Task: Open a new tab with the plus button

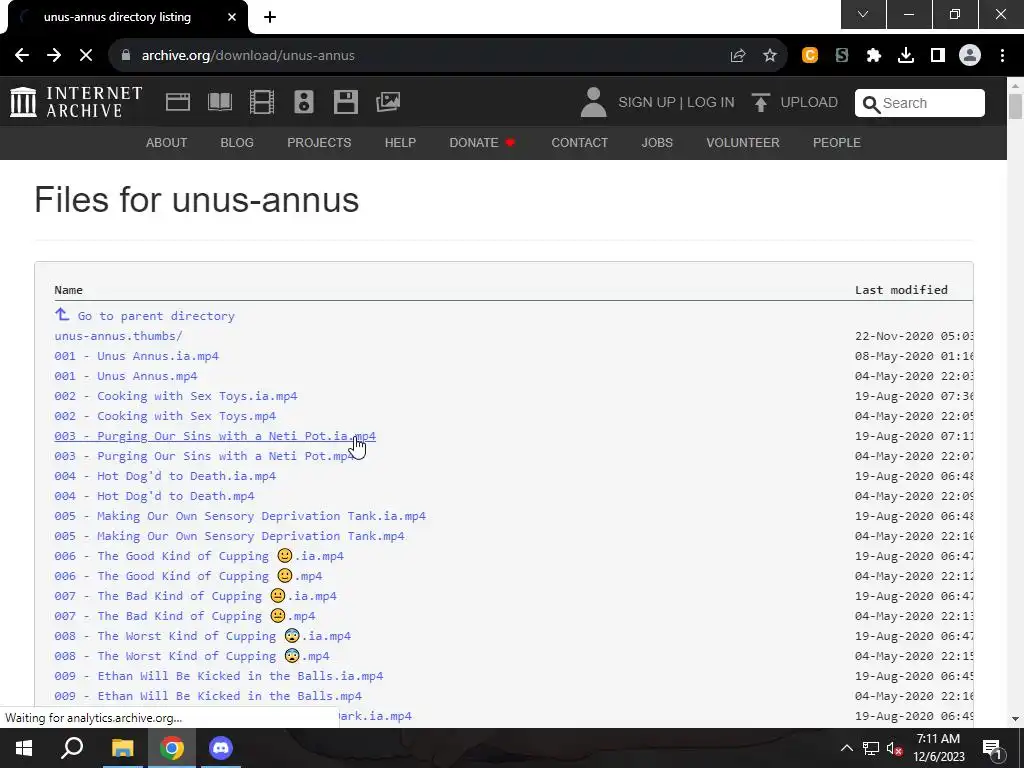Action: (270, 17)
